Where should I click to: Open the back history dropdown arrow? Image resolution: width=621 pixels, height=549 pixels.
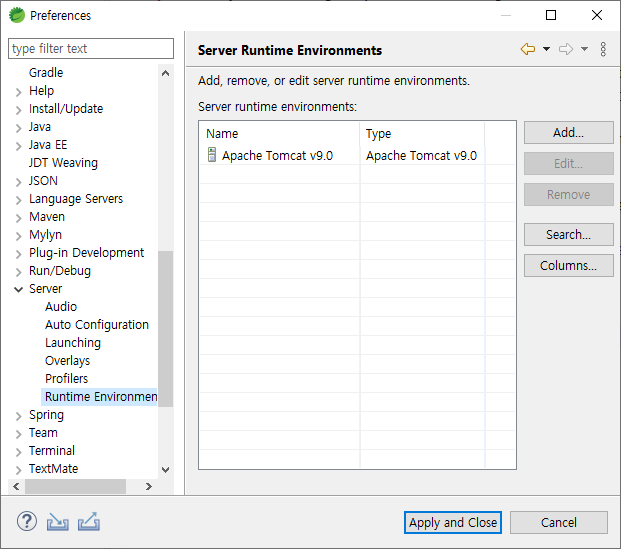pyautogui.click(x=546, y=49)
